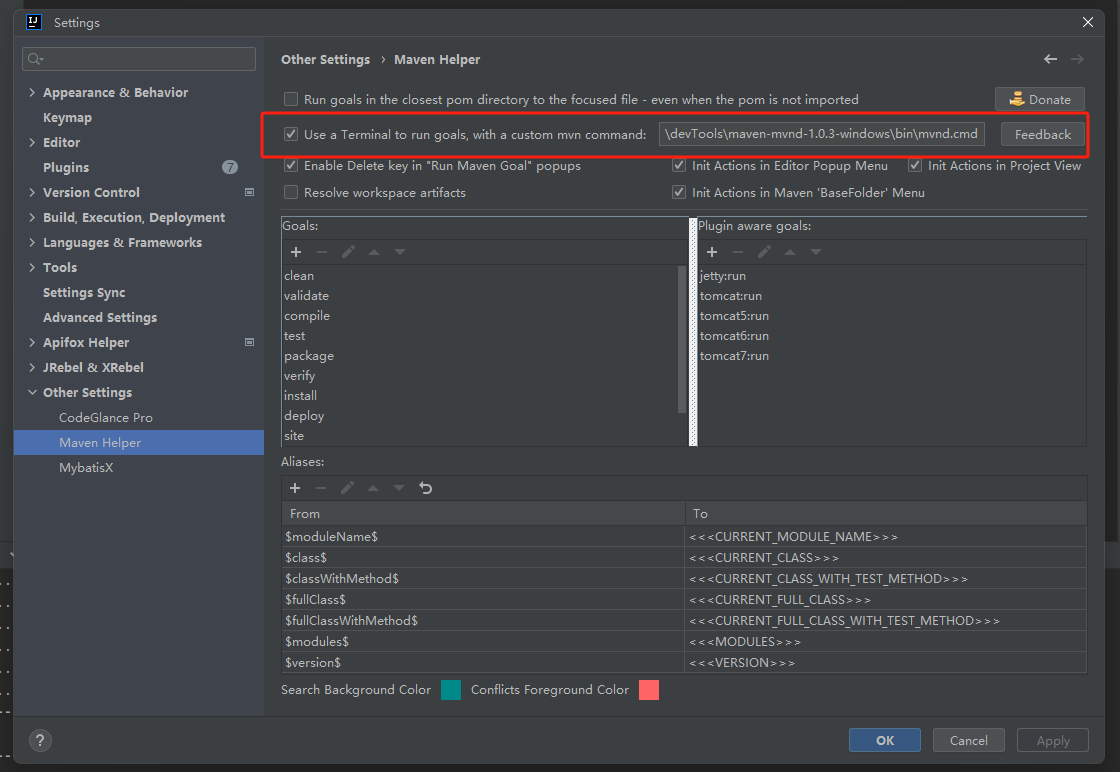Open the Plugins settings page
The width and height of the screenshot is (1120, 772).
pos(66,167)
